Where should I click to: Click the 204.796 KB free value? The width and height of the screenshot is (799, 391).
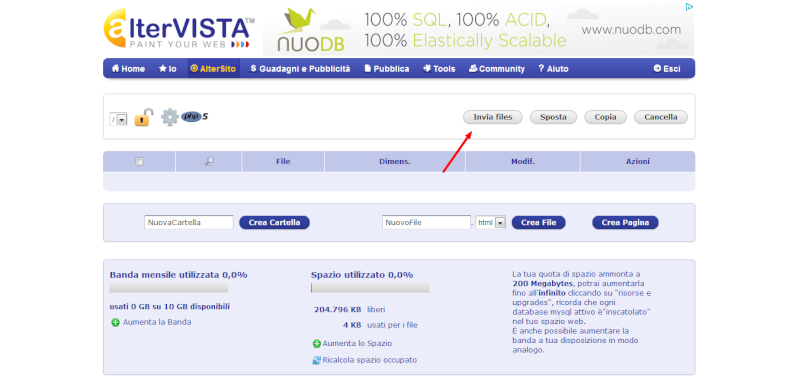pos(338,309)
